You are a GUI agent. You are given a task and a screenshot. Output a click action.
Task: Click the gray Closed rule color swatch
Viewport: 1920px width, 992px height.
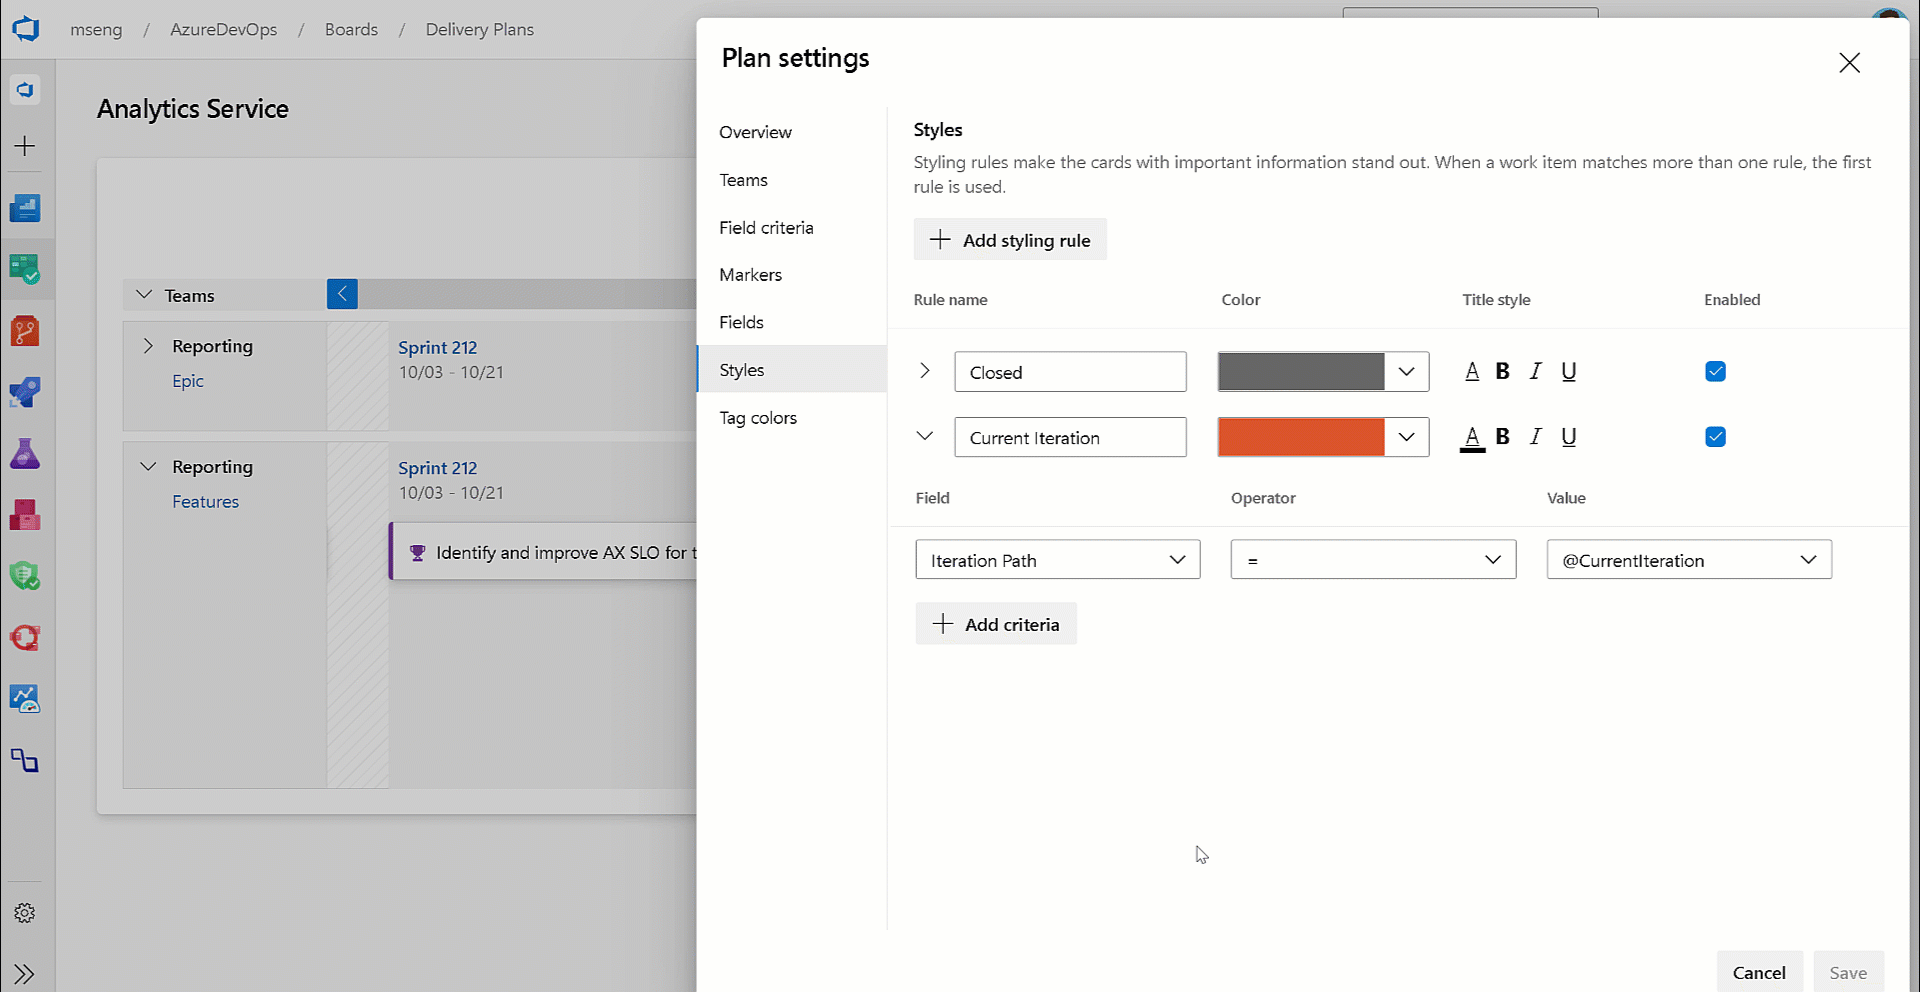[1301, 372]
